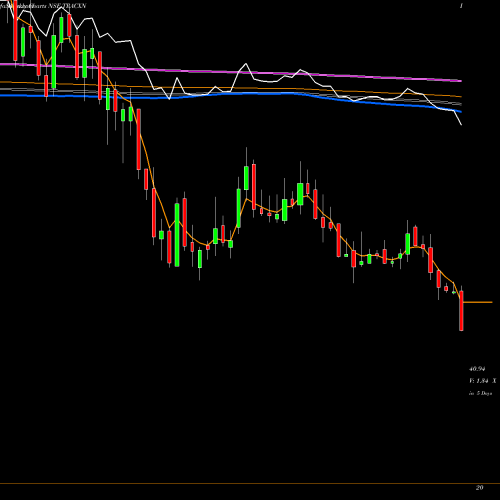This screenshot has height=500, width=500.
Task: Click the '20' axis label on the bottom axis
Action: tap(479, 488)
